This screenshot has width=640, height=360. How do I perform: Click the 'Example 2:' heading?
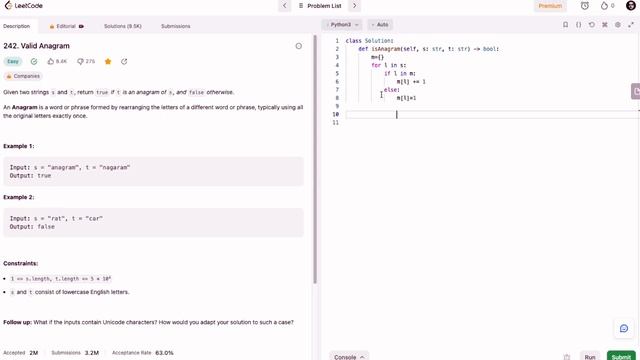(19, 197)
